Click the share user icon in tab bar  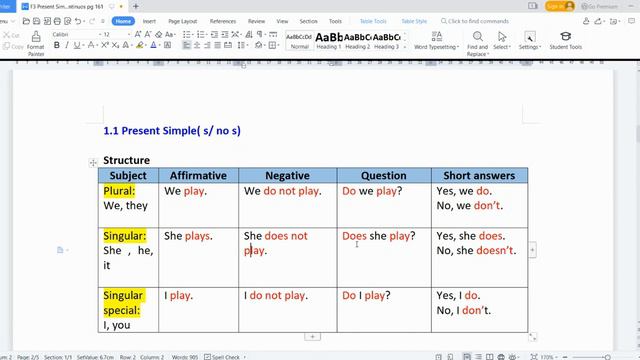pos(586,21)
